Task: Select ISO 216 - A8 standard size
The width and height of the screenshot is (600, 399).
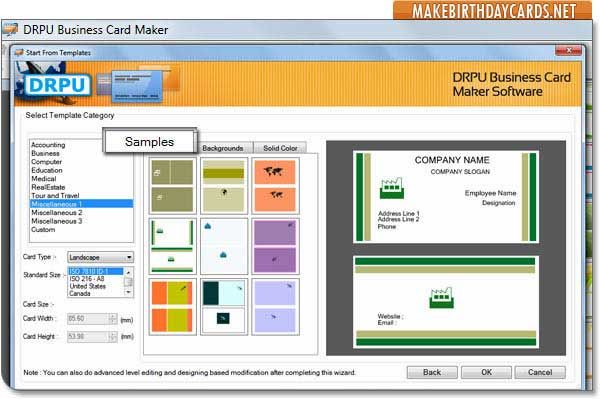Action: 96,279
